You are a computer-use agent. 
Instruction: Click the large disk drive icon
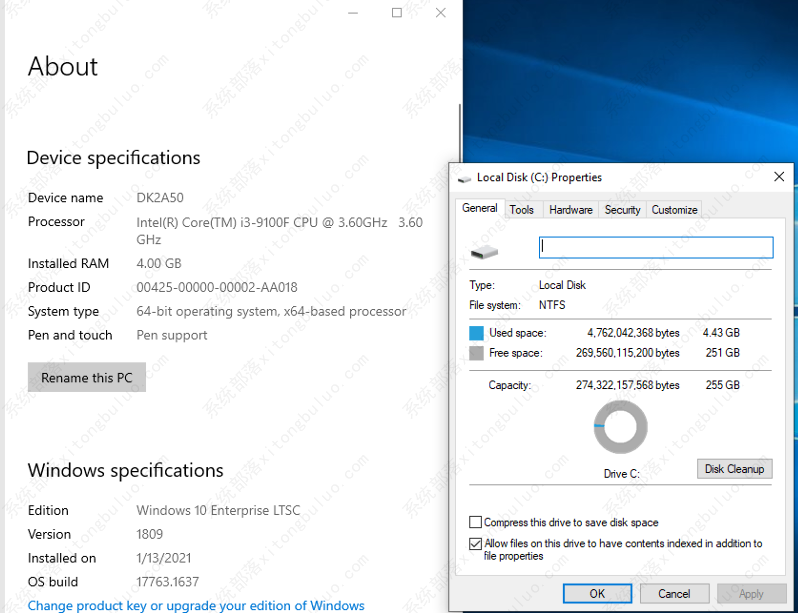pos(484,248)
